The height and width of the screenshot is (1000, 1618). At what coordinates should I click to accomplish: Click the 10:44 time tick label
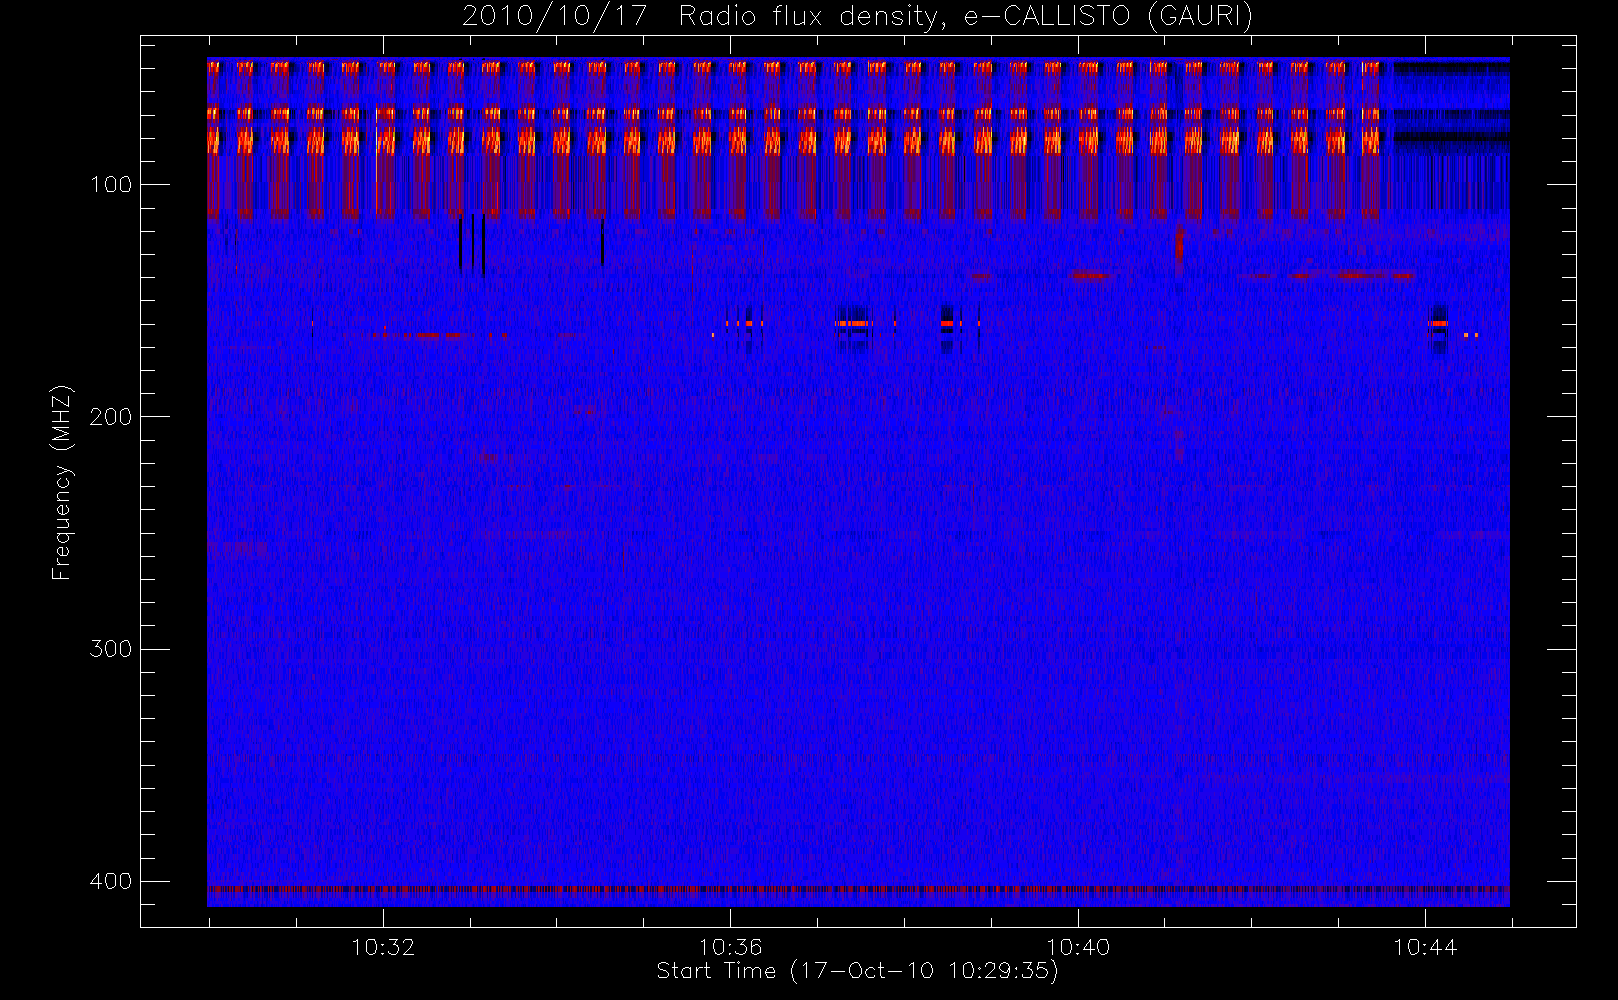(1425, 947)
